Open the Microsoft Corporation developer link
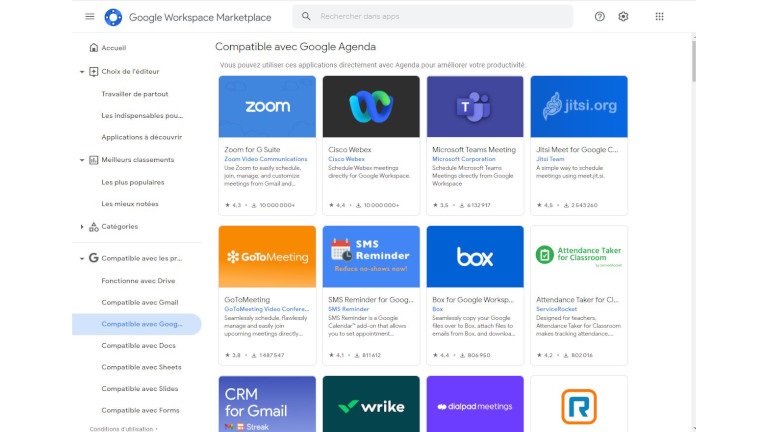The width and height of the screenshot is (768, 432). (463, 159)
